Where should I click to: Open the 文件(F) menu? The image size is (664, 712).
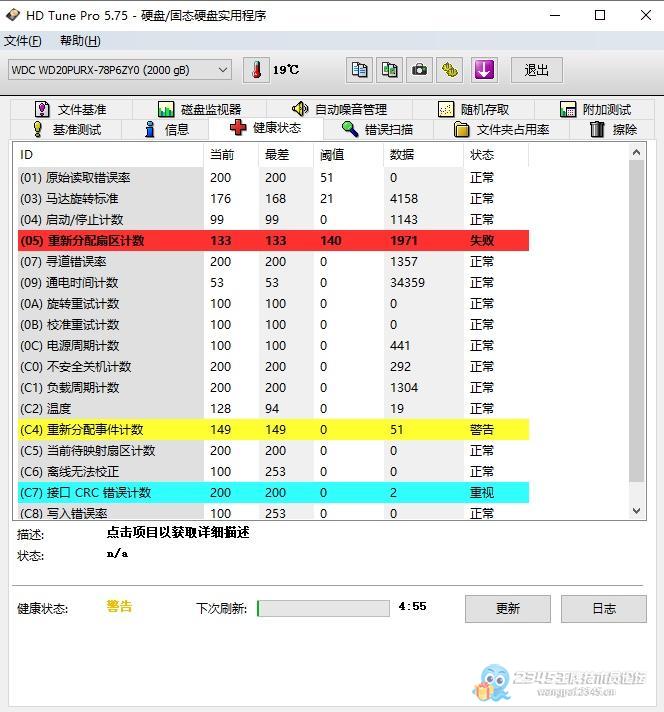coord(23,41)
